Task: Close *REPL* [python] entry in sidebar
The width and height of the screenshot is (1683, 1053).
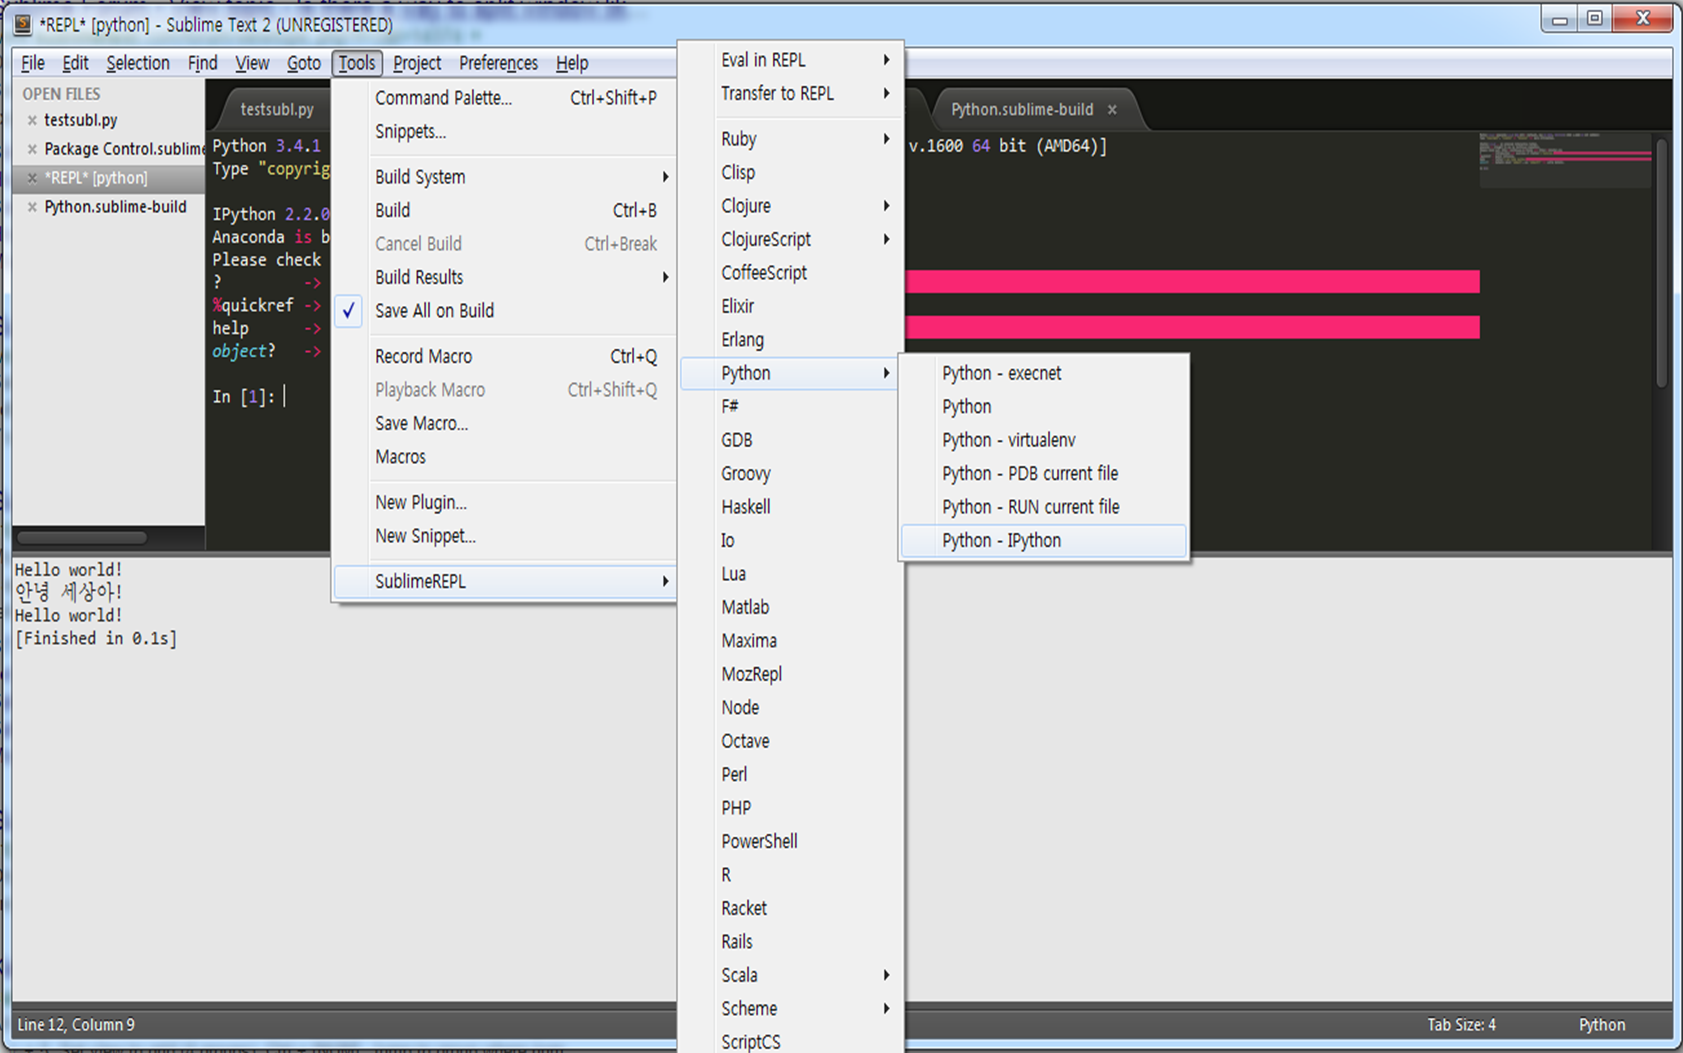Action: pyautogui.click(x=32, y=178)
